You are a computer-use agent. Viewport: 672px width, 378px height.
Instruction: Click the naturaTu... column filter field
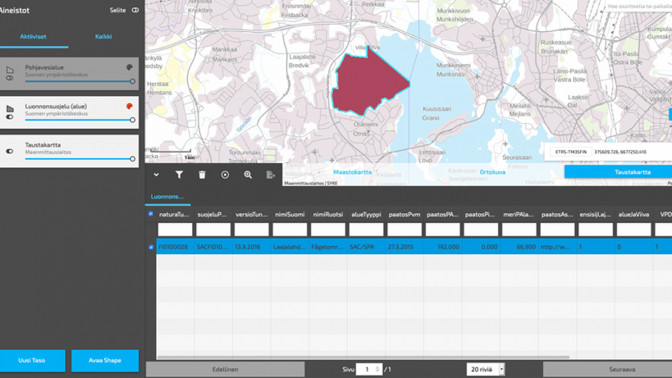pyautogui.click(x=175, y=230)
